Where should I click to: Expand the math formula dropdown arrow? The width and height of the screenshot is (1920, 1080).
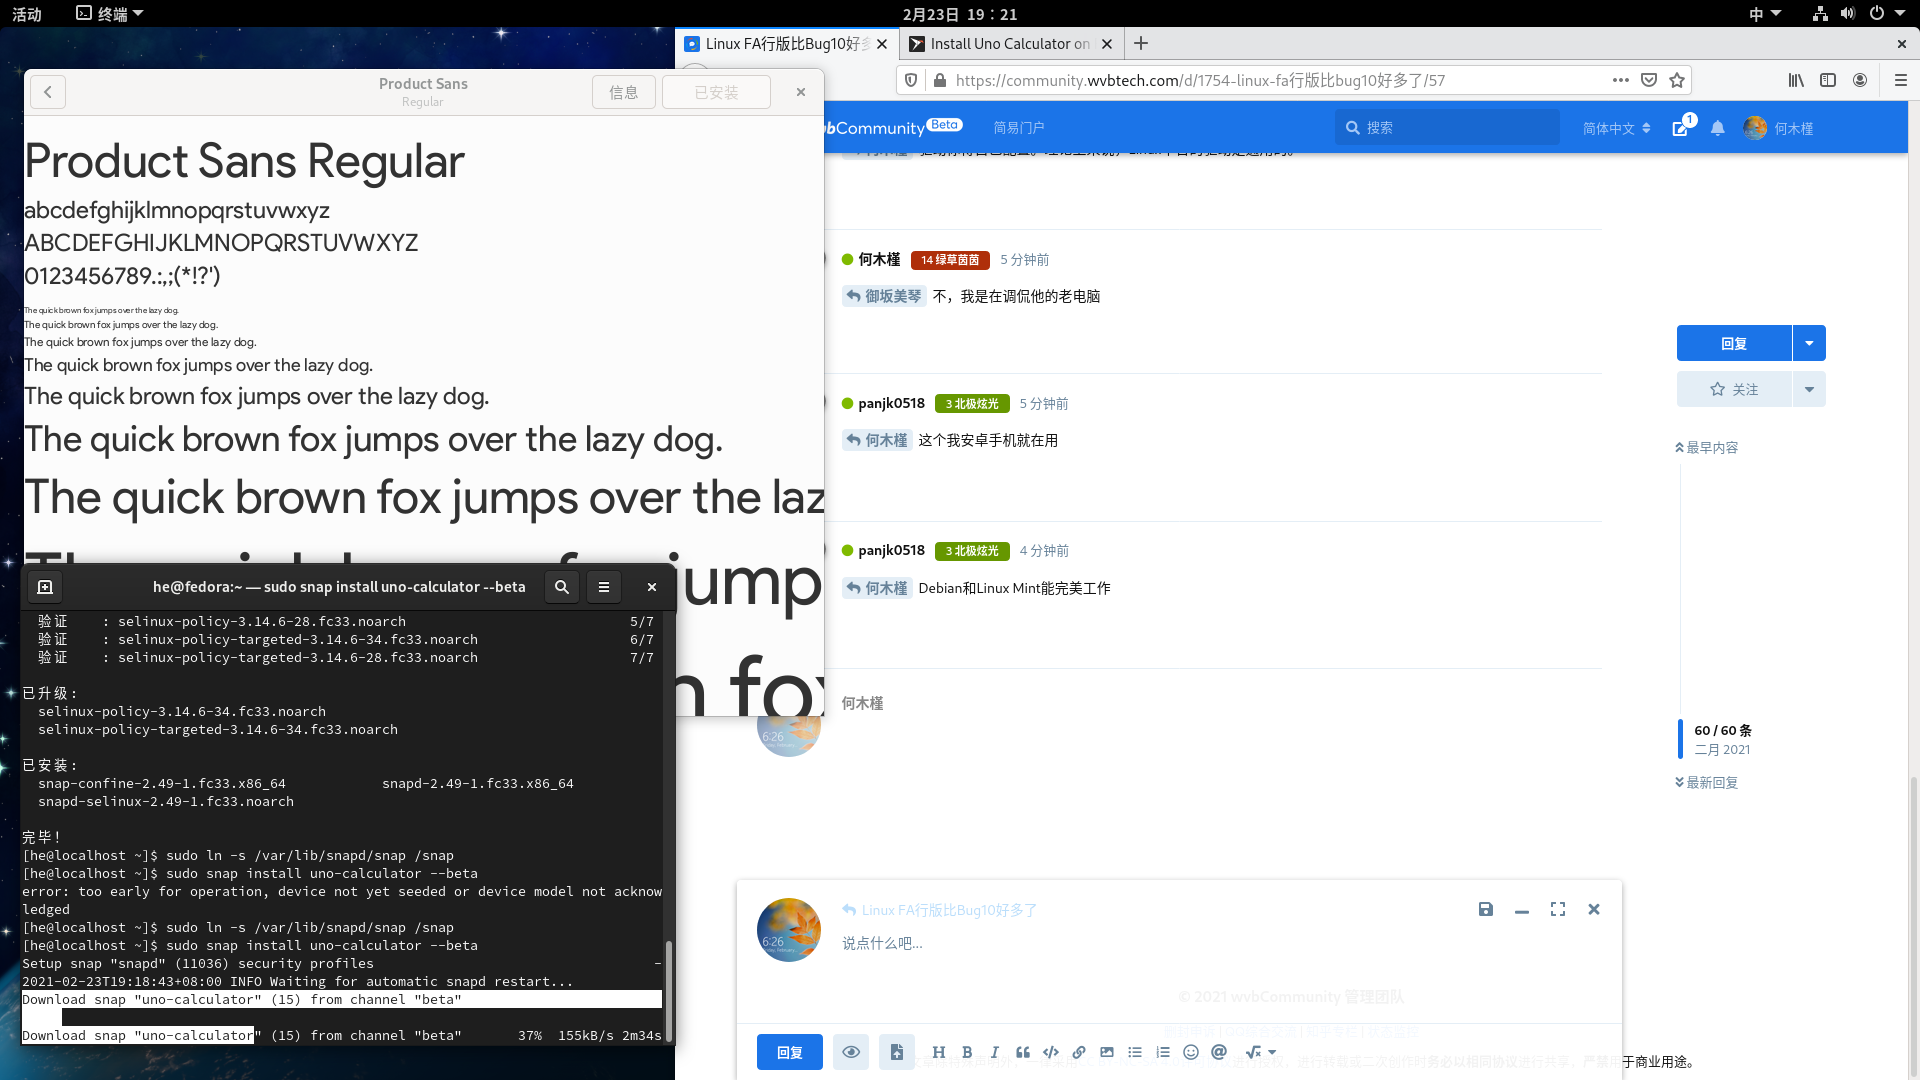click(1272, 1052)
